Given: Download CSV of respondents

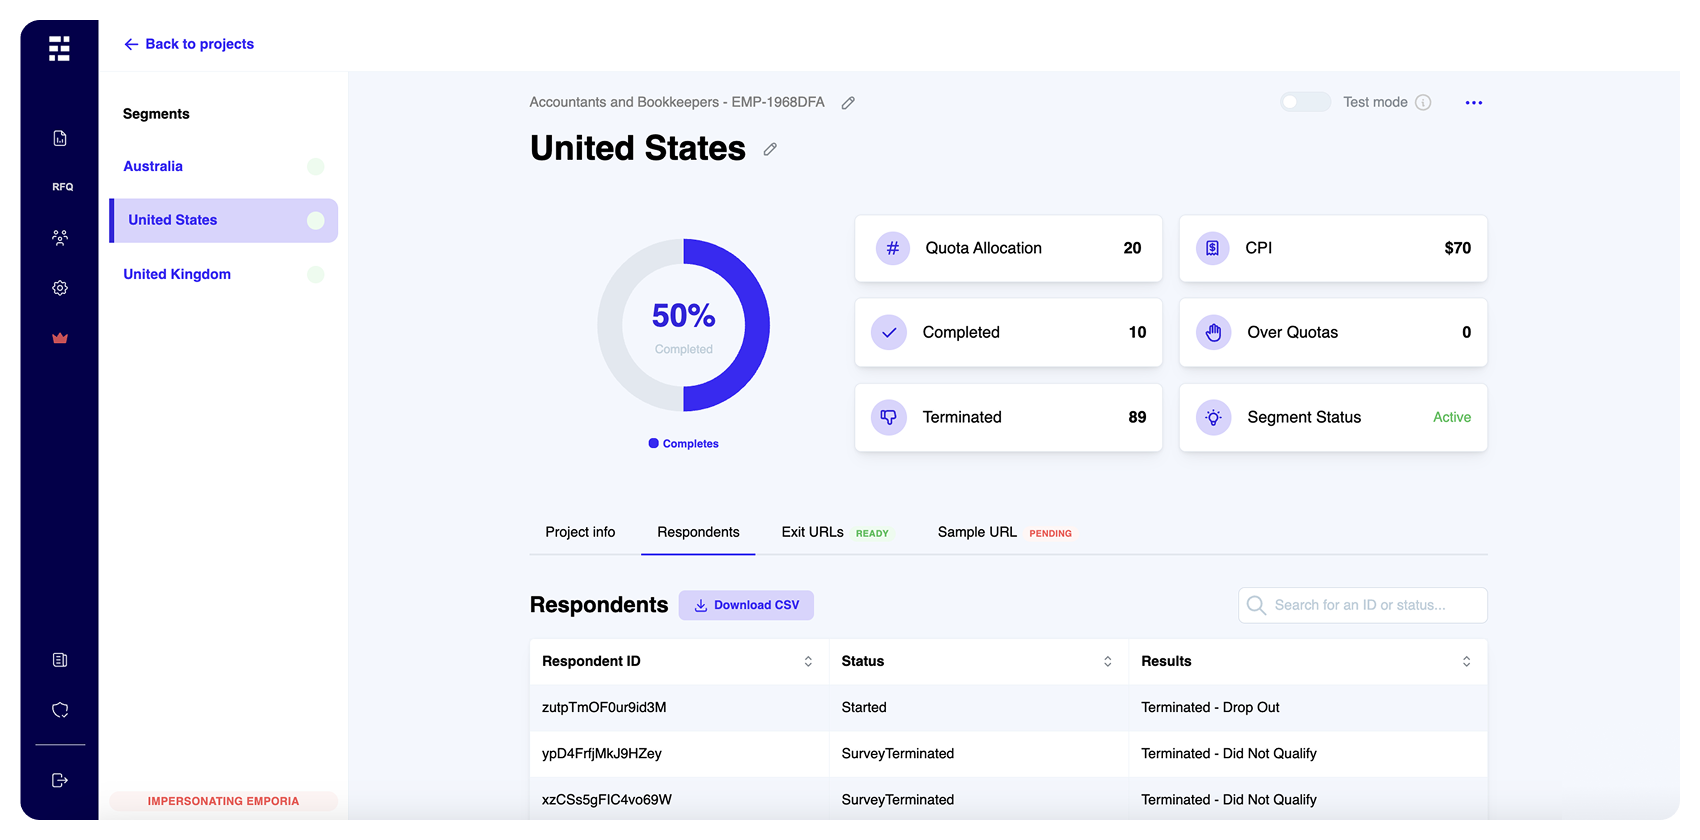Looking at the screenshot, I should [x=746, y=605].
